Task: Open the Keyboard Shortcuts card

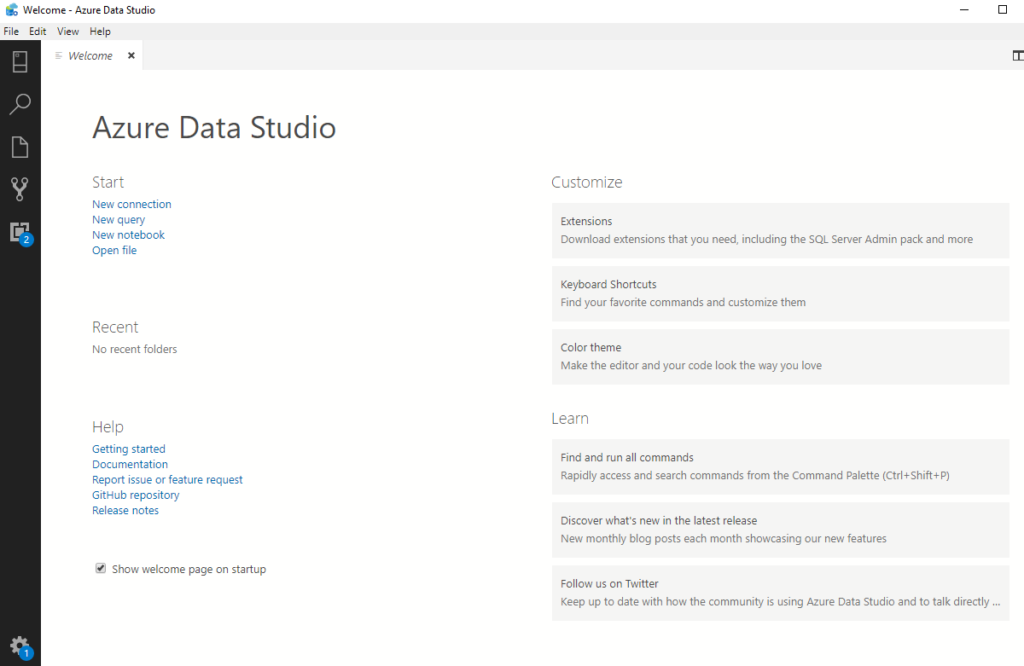Action: pos(780,292)
